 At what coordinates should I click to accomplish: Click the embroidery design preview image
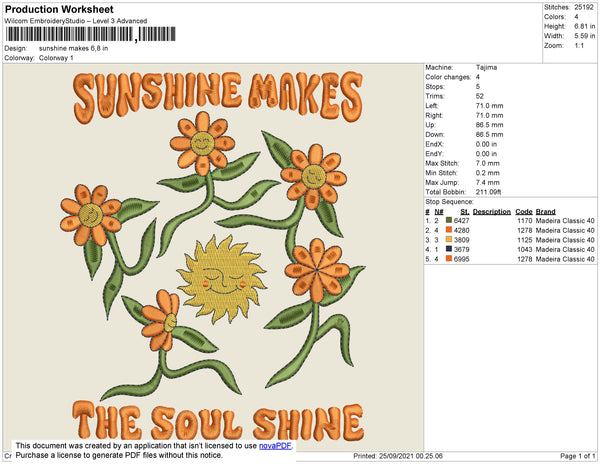214,257
